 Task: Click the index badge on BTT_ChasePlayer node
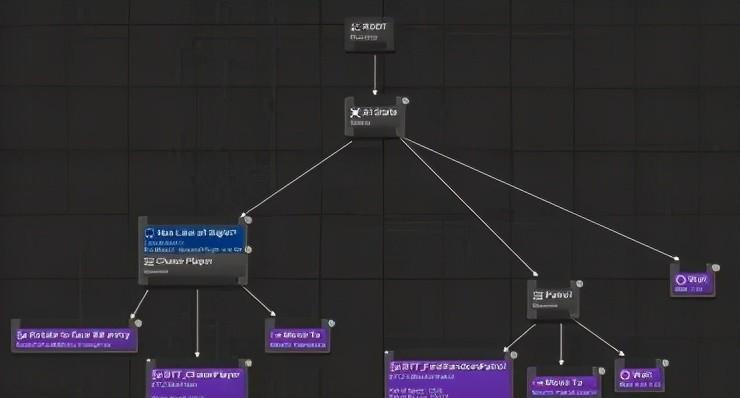click(x=248, y=363)
